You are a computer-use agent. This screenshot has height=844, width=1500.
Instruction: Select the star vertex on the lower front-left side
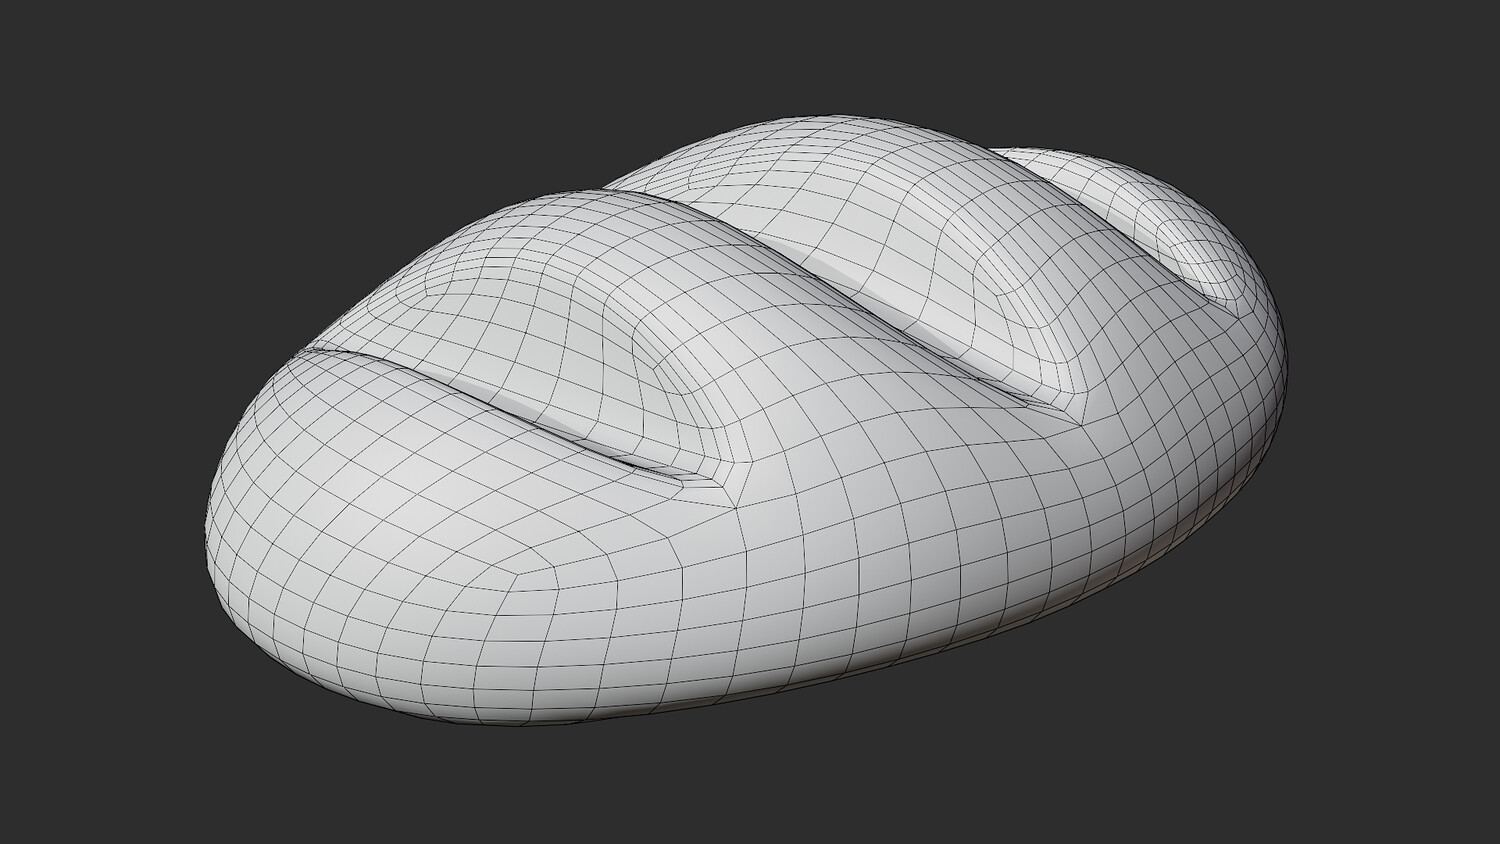point(557,571)
